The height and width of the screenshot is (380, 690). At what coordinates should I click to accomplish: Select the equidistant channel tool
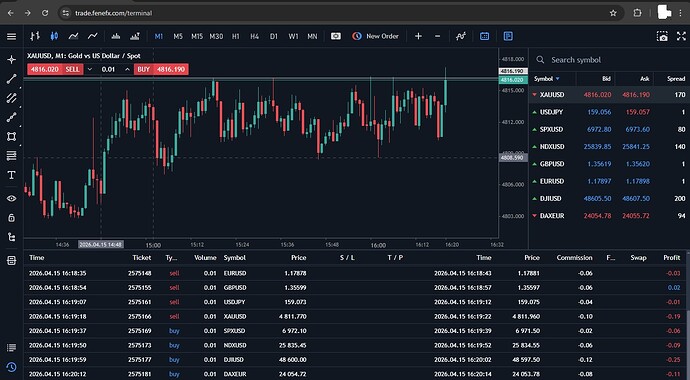point(11,98)
